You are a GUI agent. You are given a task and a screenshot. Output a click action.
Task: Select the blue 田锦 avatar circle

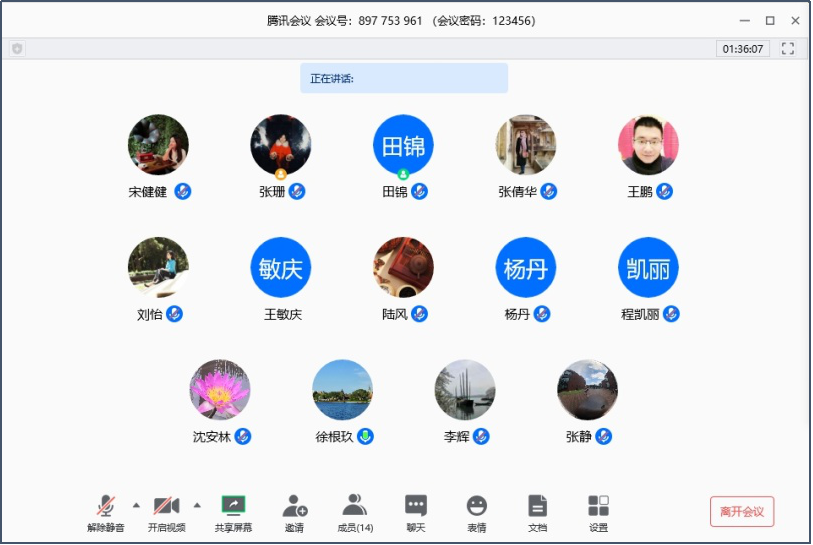tap(403, 145)
